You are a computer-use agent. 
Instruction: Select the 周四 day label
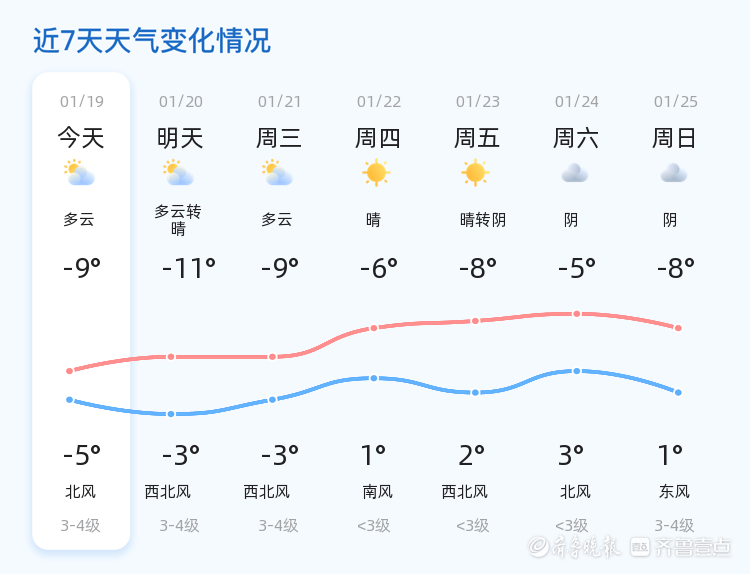tap(378, 137)
